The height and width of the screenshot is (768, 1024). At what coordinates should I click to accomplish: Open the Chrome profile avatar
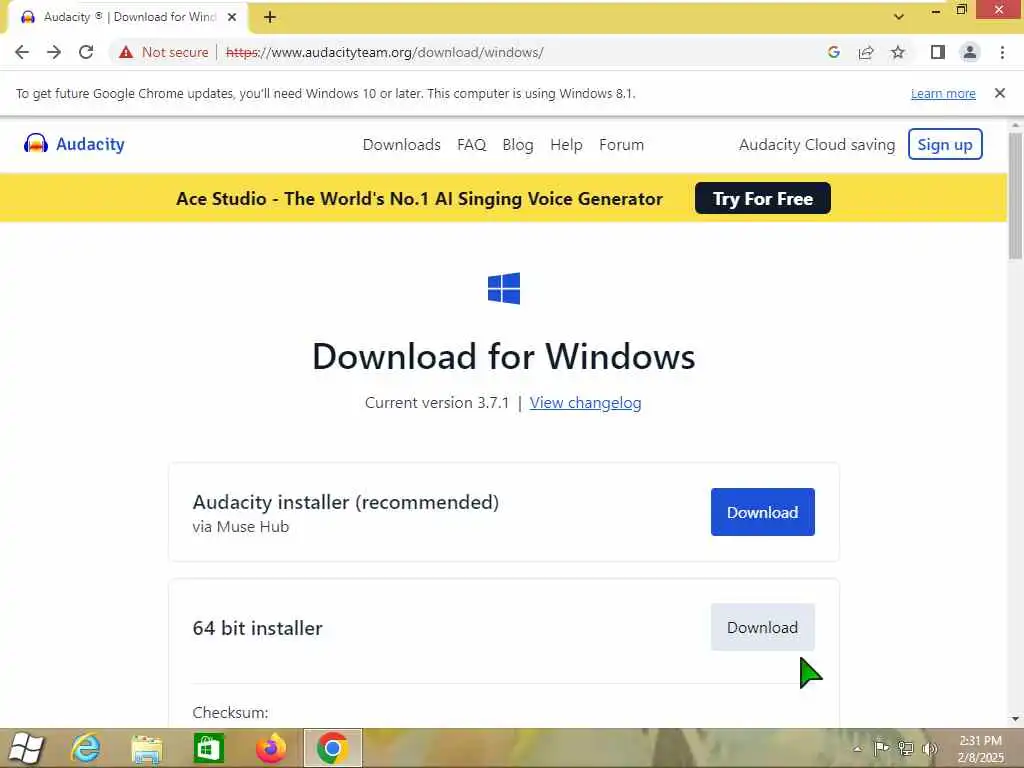pyautogui.click(x=970, y=52)
